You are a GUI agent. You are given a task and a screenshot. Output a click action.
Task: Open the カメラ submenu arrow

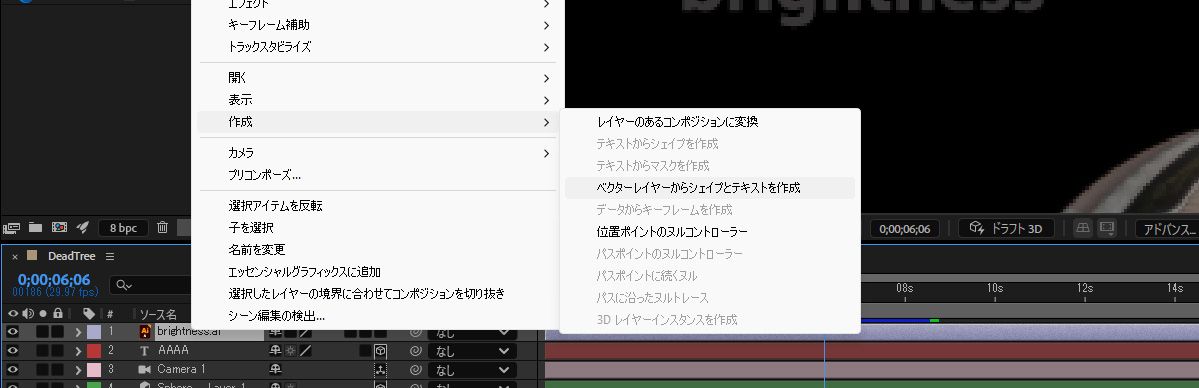click(546, 153)
